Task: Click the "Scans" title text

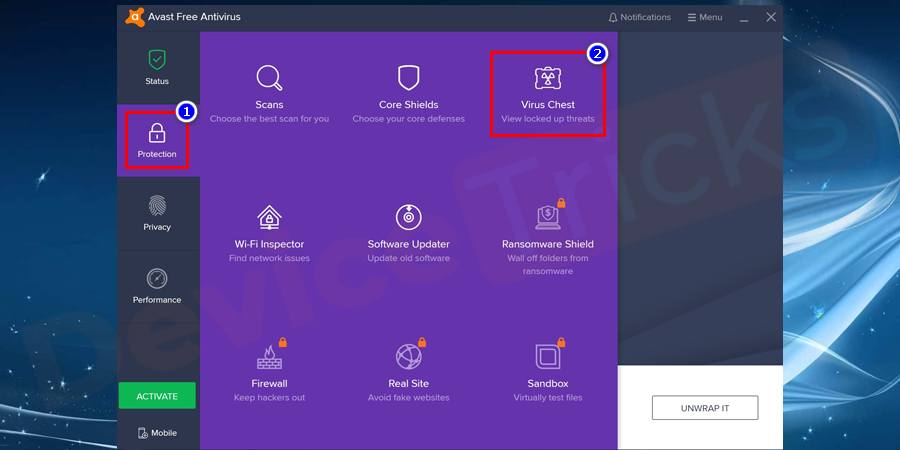Action: pyautogui.click(x=269, y=105)
